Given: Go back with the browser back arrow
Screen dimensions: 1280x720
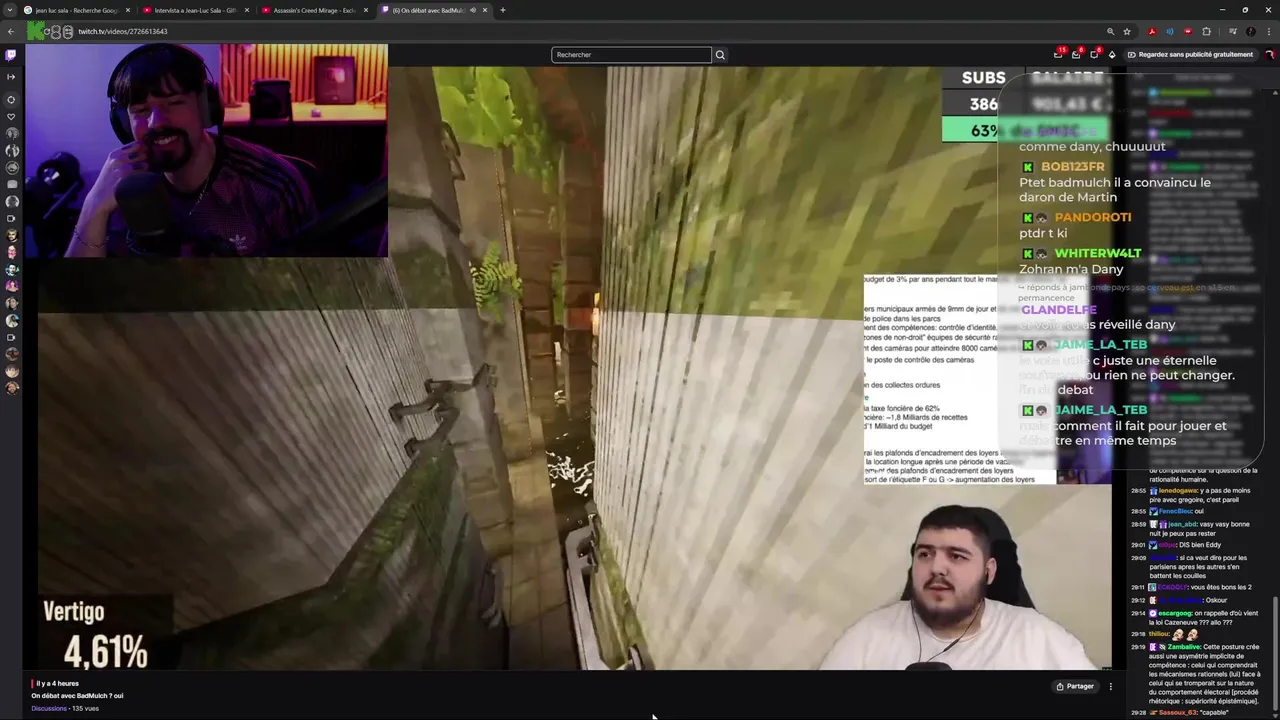Looking at the screenshot, I should point(12,31).
